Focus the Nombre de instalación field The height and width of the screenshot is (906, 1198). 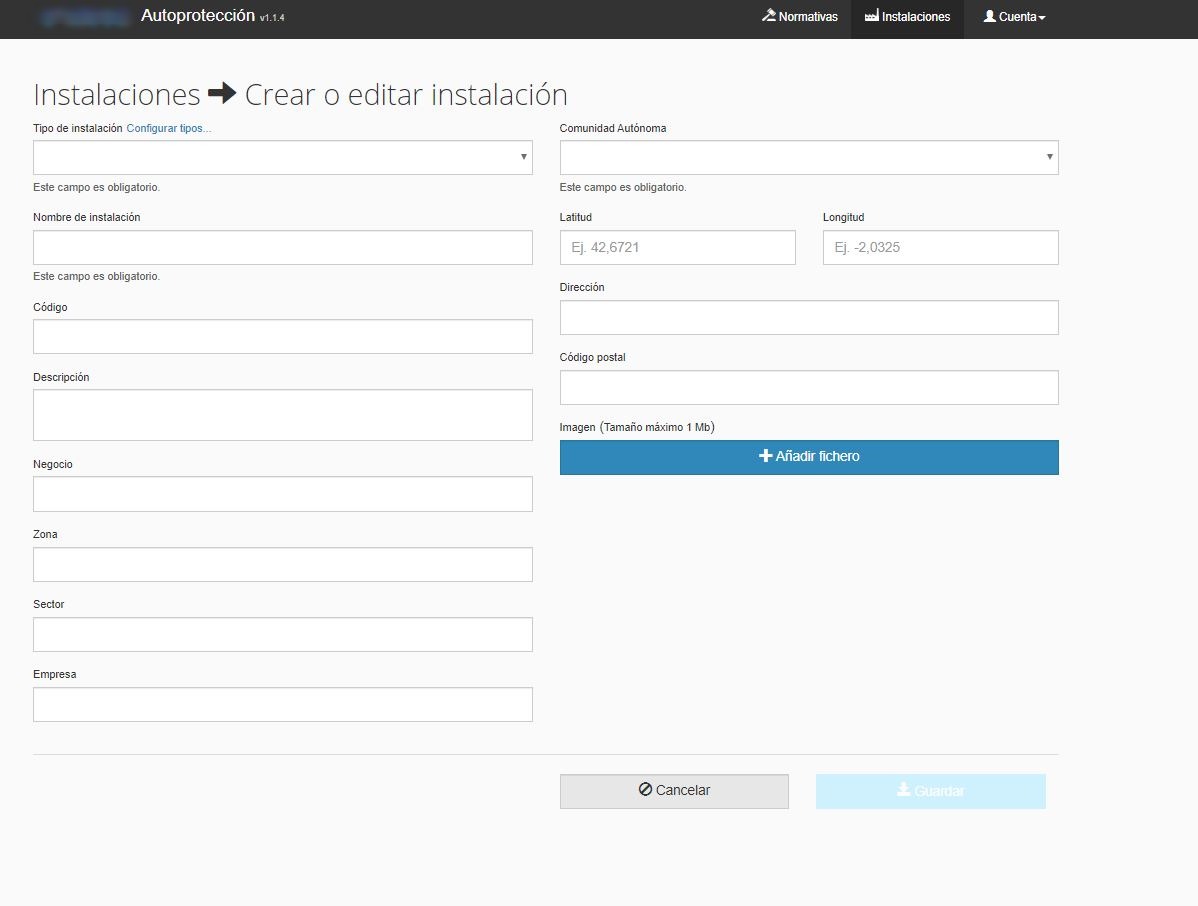[x=282, y=248]
